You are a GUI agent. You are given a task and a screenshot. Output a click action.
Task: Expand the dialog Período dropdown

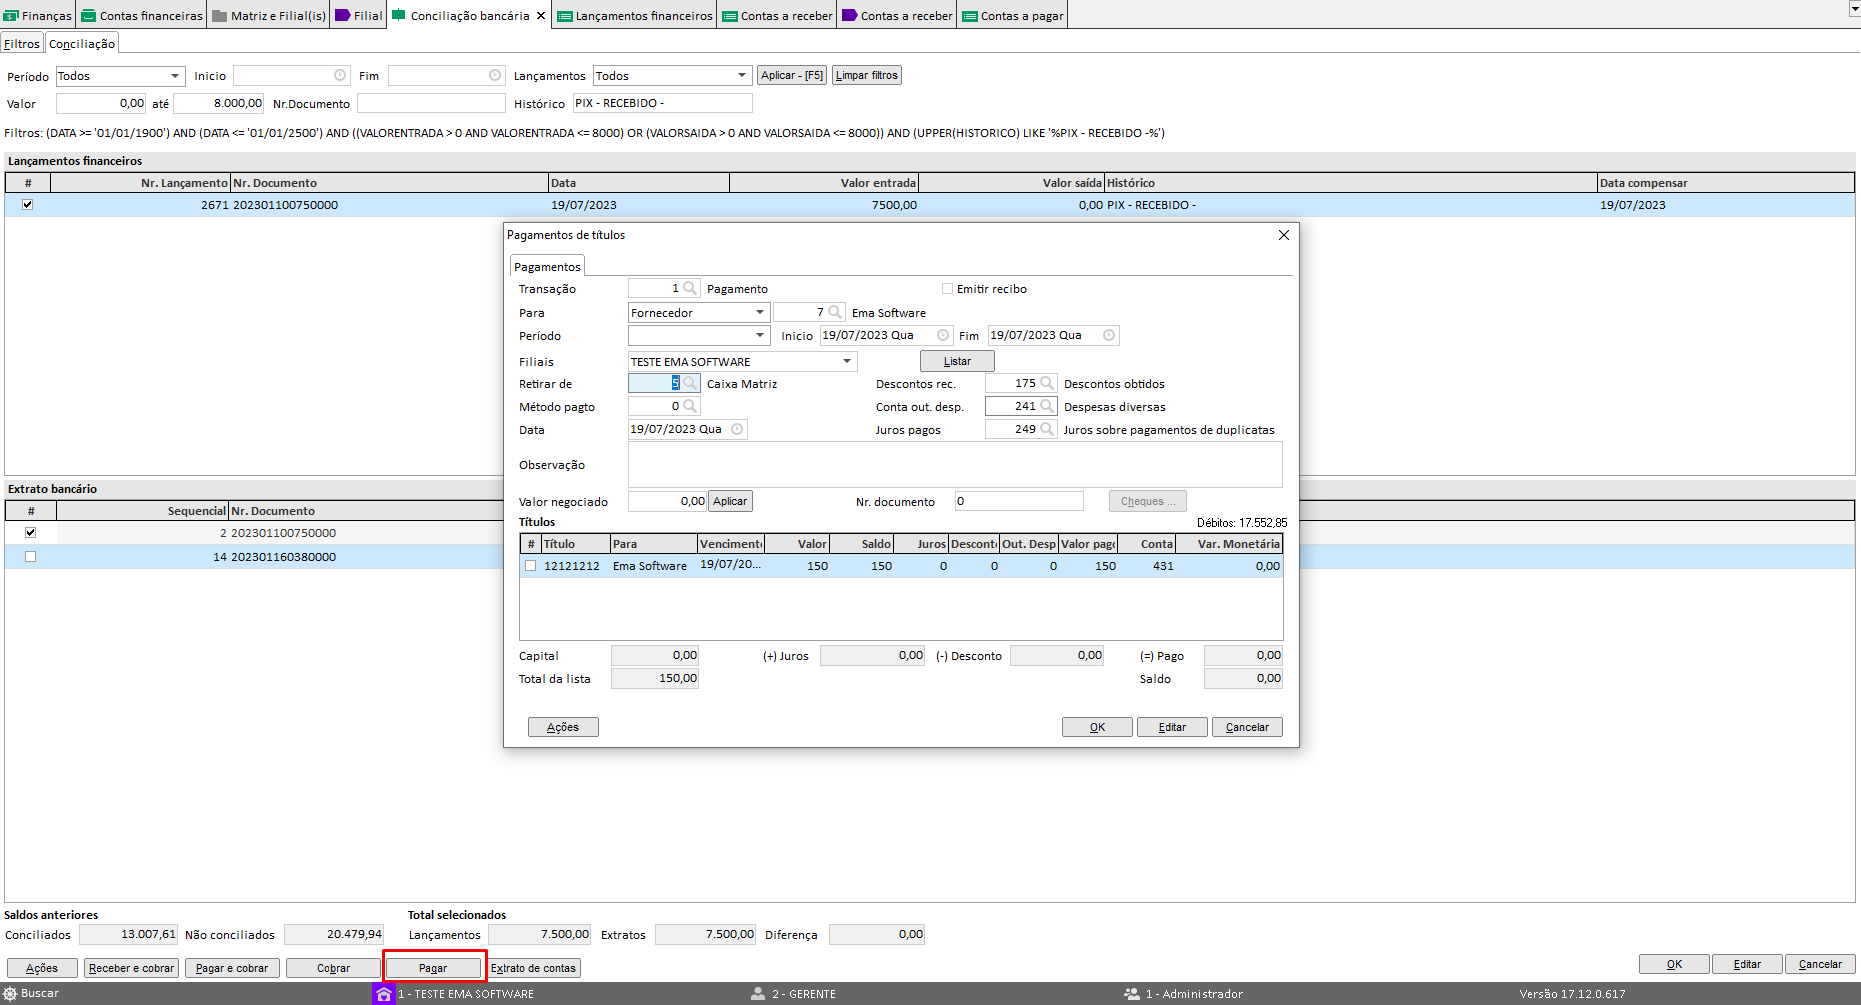760,335
